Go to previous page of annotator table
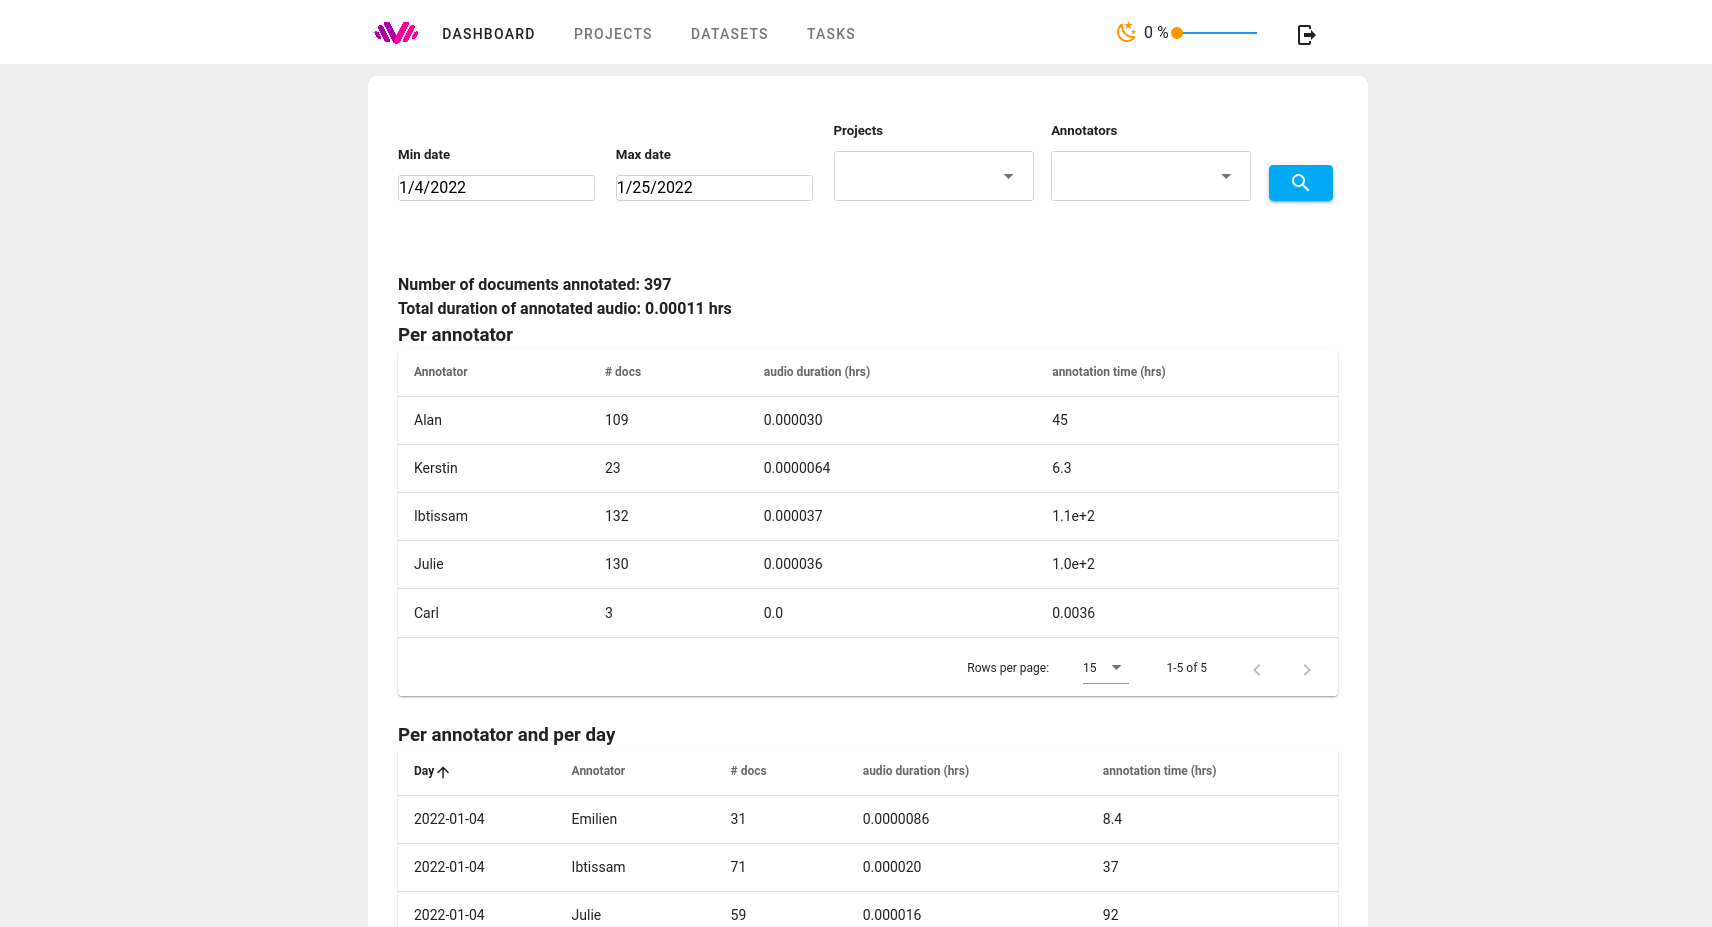The height and width of the screenshot is (927, 1712). (1257, 670)
